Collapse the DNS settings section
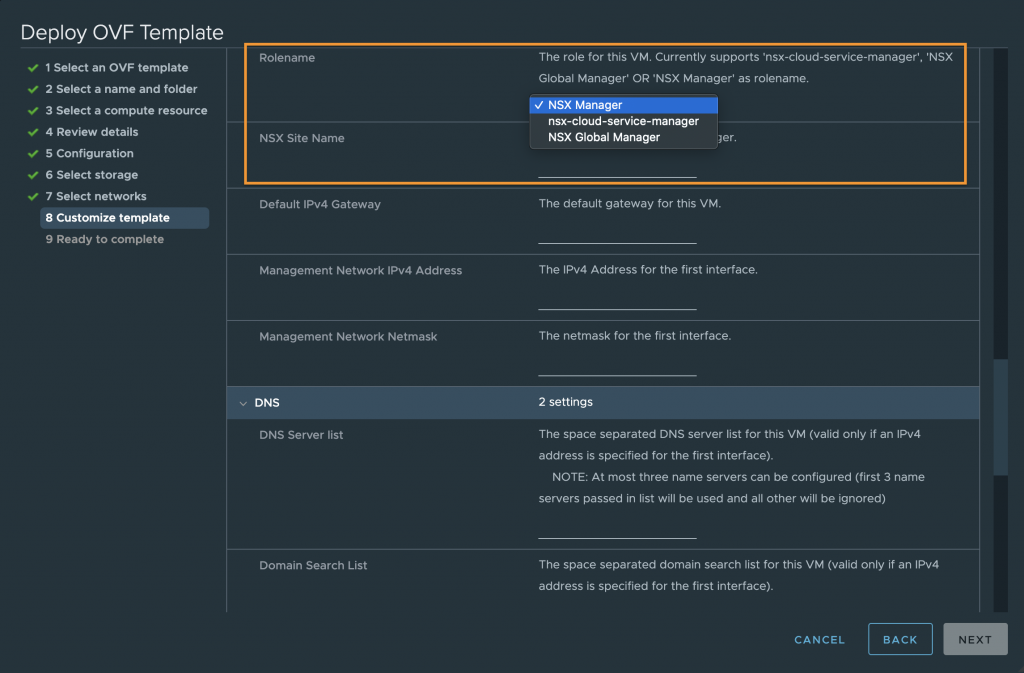This screenshot has width=1024, height=673. (243, 403)
